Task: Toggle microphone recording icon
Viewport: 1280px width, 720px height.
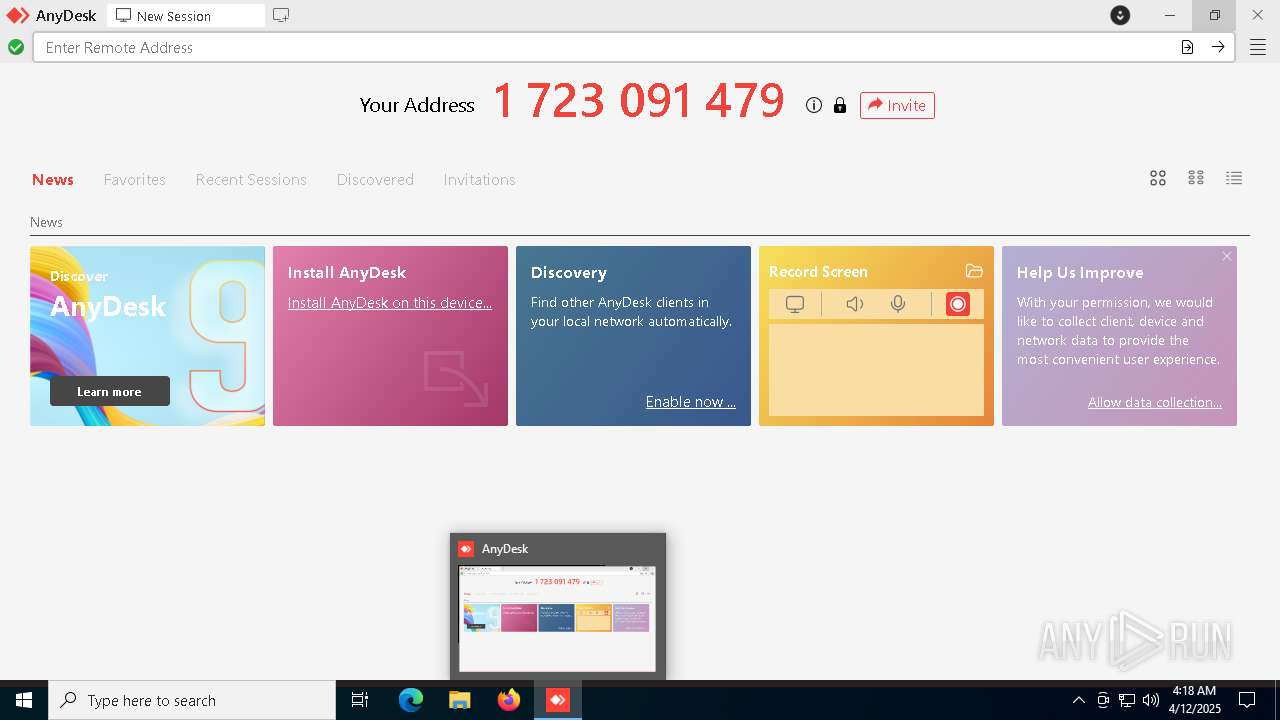Action: [898, 304]
